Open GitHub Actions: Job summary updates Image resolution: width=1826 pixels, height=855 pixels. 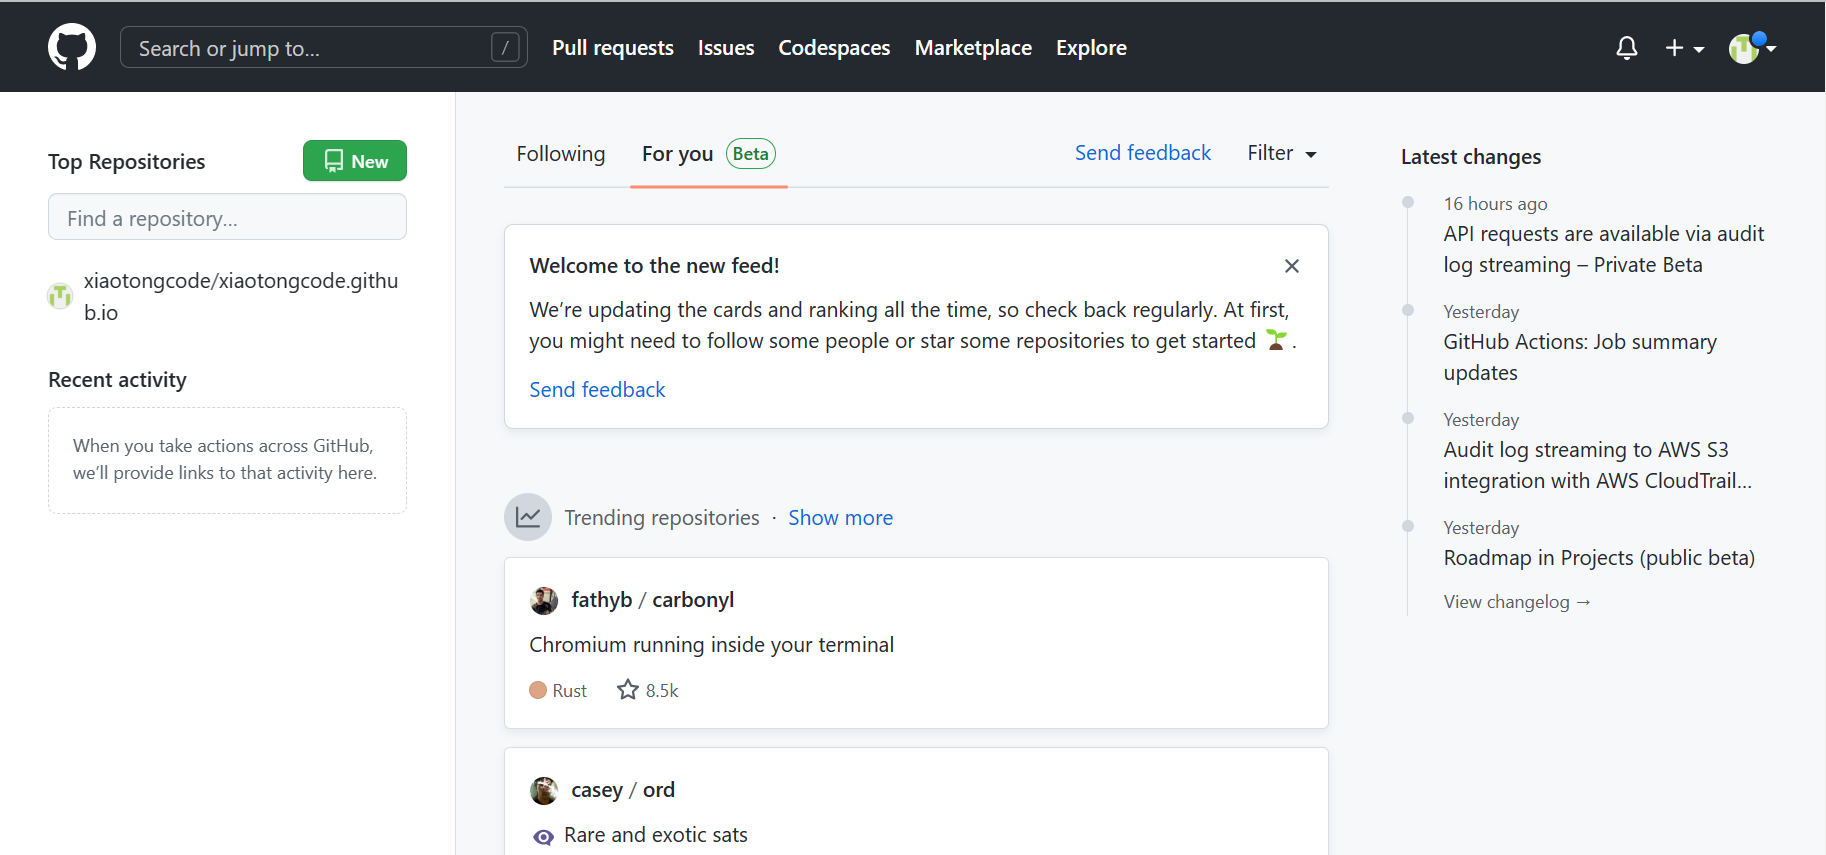point(1580,357)
